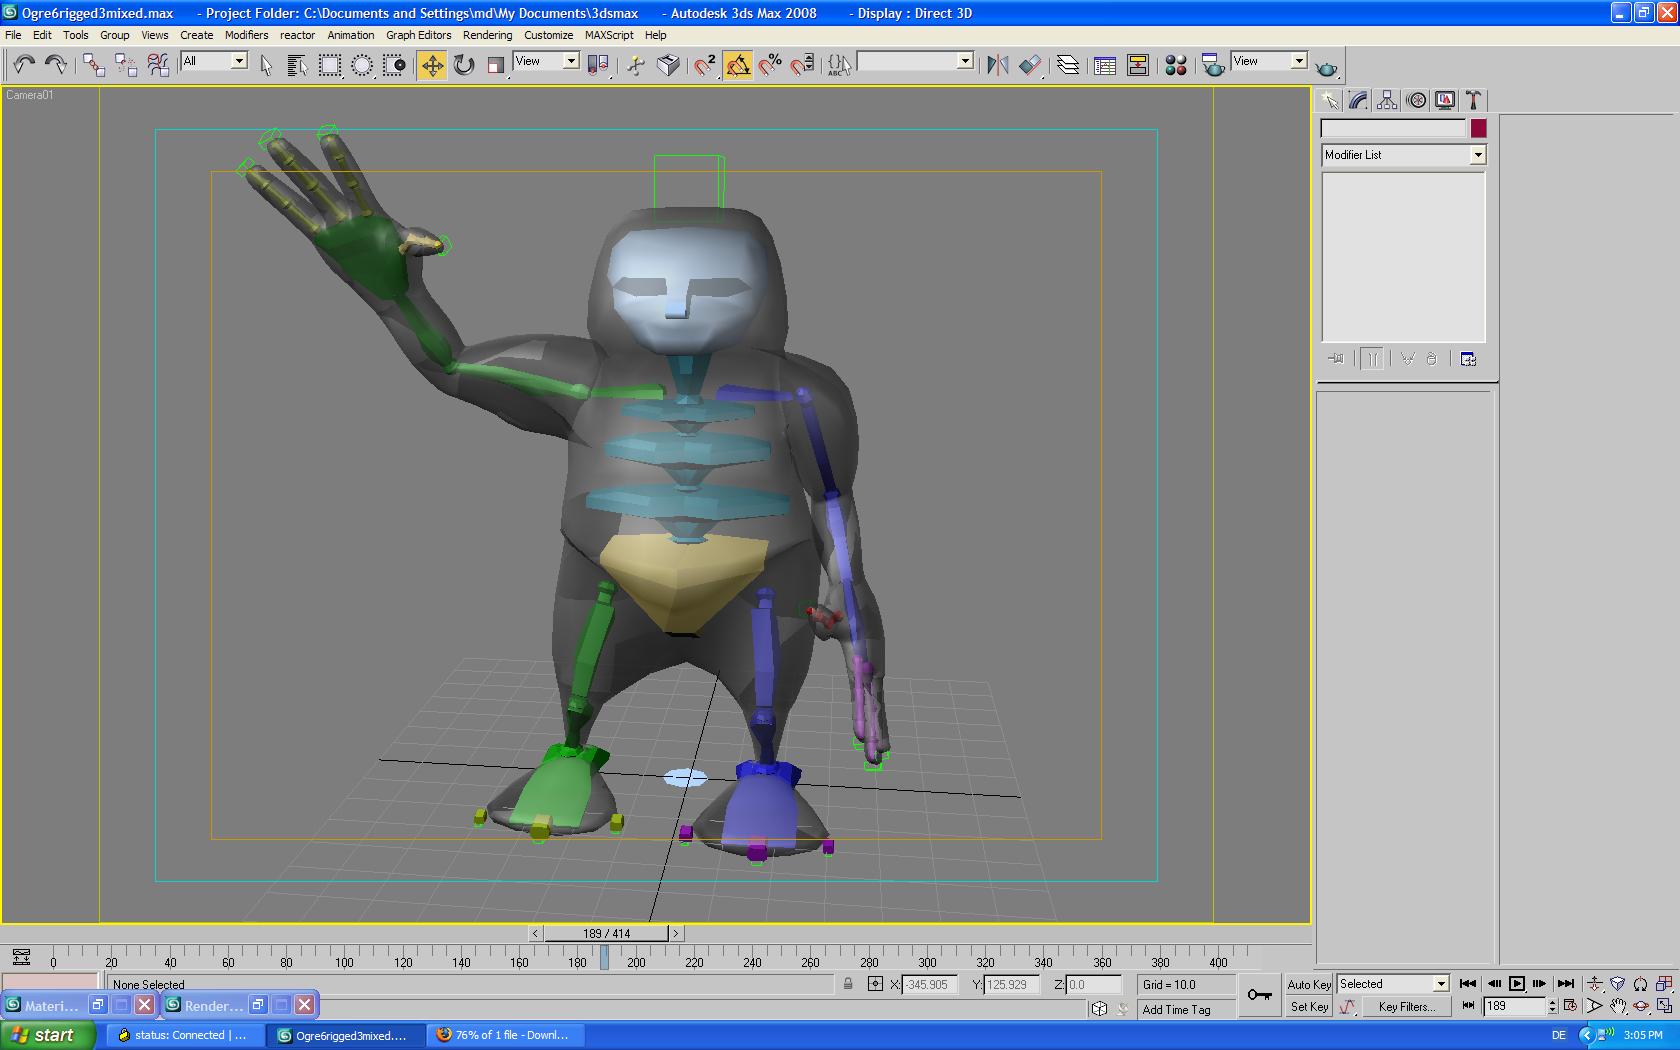Toggle the Spinner Snap button
This screenshot has height=1050, width=1680.
(x=802, y=65)
